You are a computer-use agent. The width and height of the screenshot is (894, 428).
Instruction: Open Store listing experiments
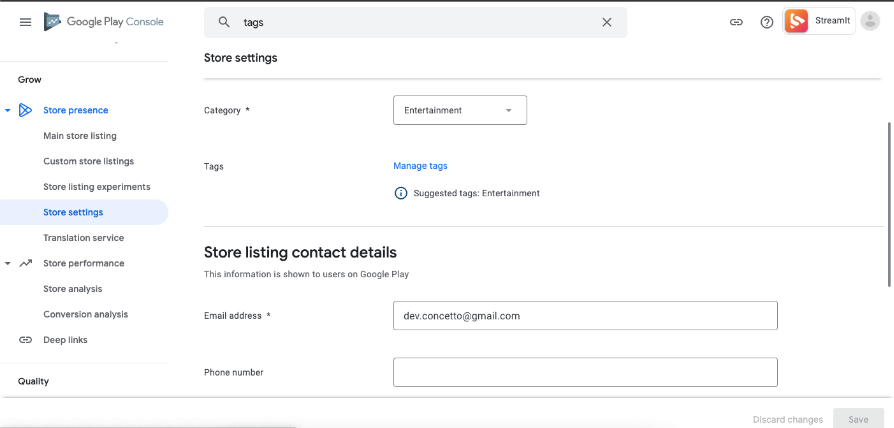(x=97, y=187)
